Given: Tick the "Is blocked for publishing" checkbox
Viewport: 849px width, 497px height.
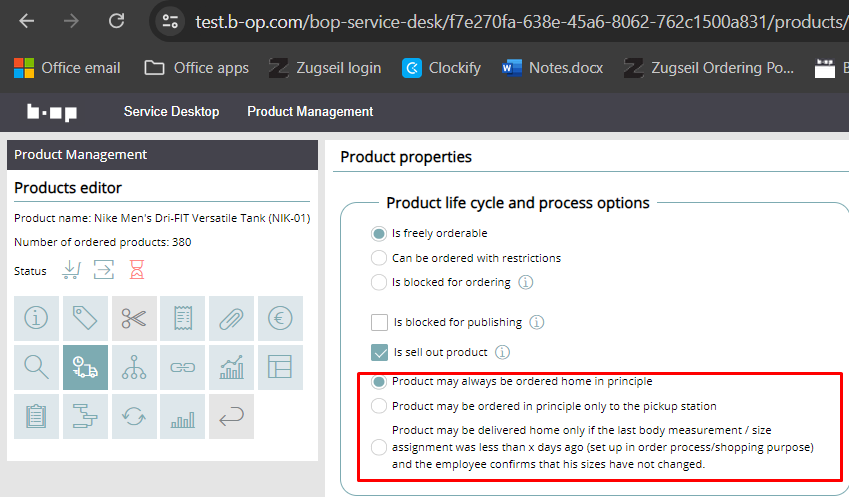Looking at the screenshot, I should (x=379, y=322).
